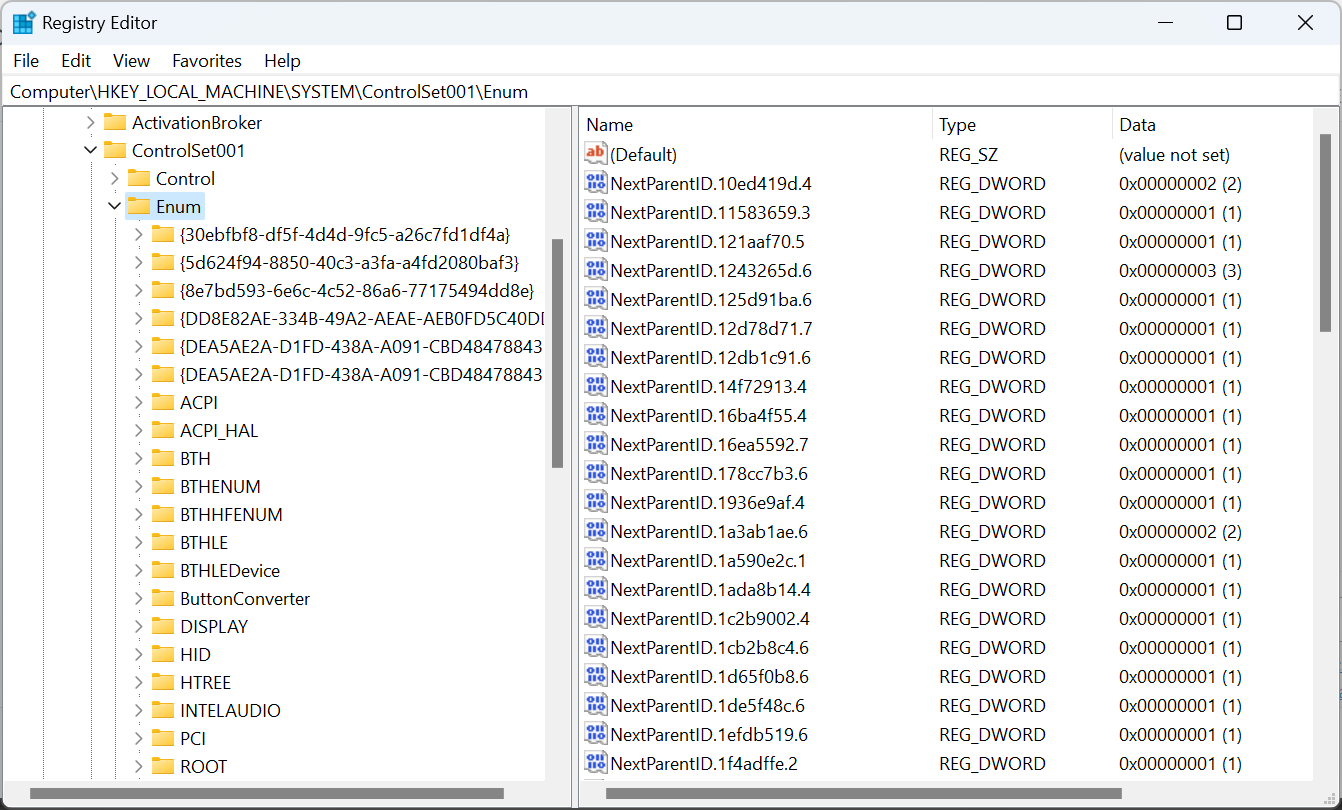Select value NextParentID.1ada8b14.4
The width and height of the screenshot is (1342, 810).
click(x=710, y=589)
